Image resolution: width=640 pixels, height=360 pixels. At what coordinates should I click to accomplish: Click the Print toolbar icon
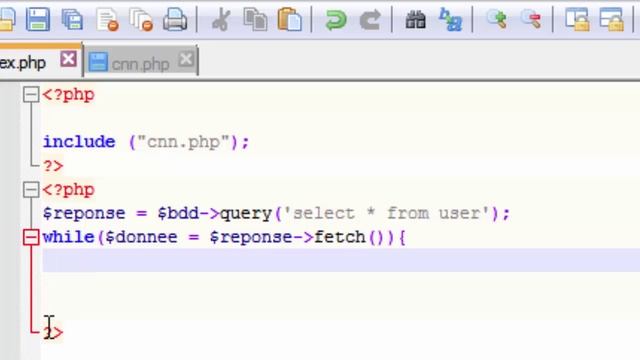175,20
